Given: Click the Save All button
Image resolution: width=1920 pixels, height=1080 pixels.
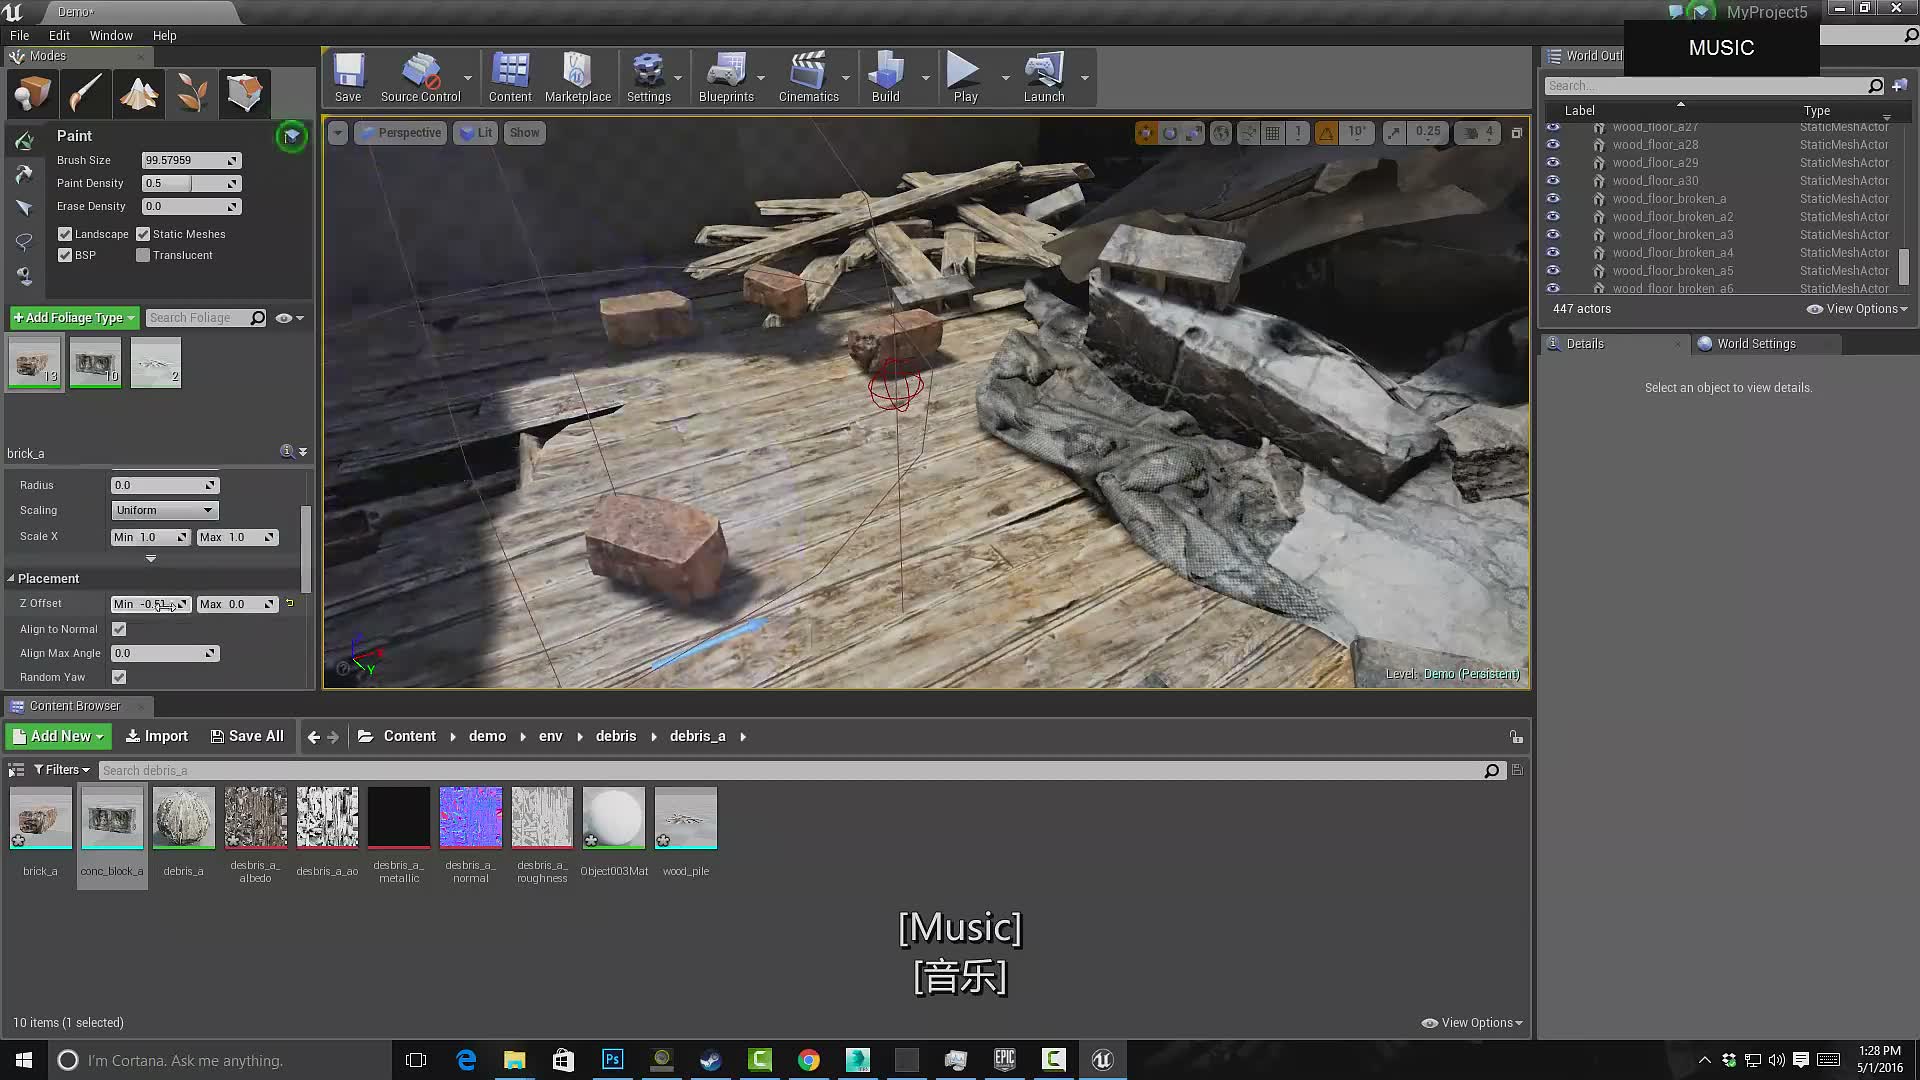Looking at the screenshot, I should [247, 736].
